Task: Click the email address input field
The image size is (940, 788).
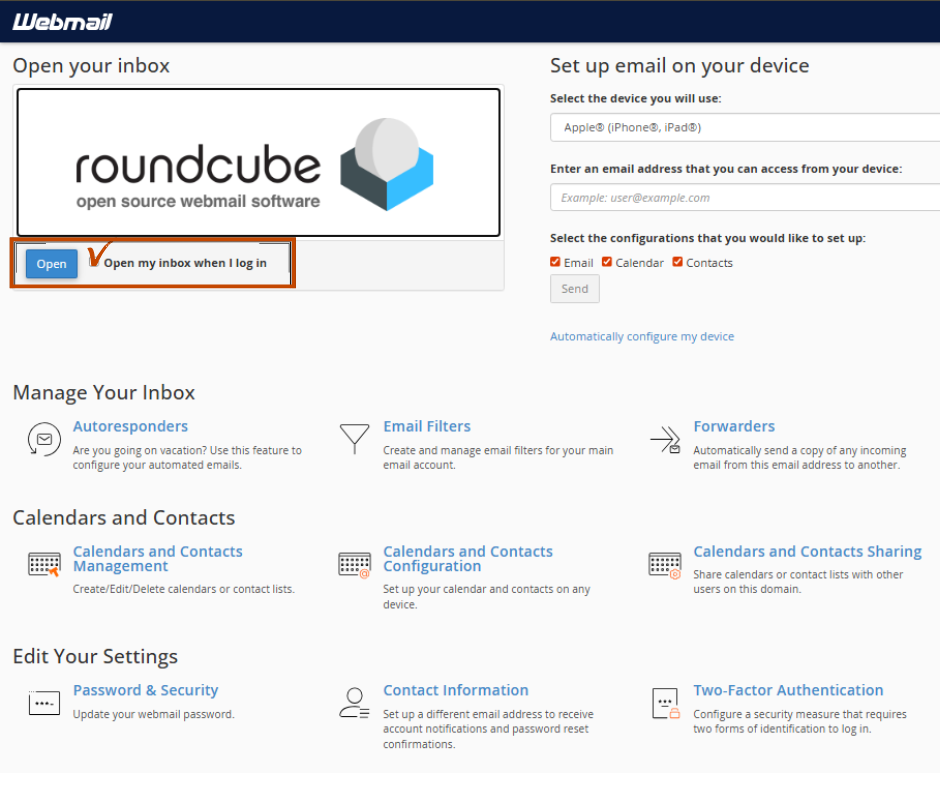Action: tap(745, 197)
